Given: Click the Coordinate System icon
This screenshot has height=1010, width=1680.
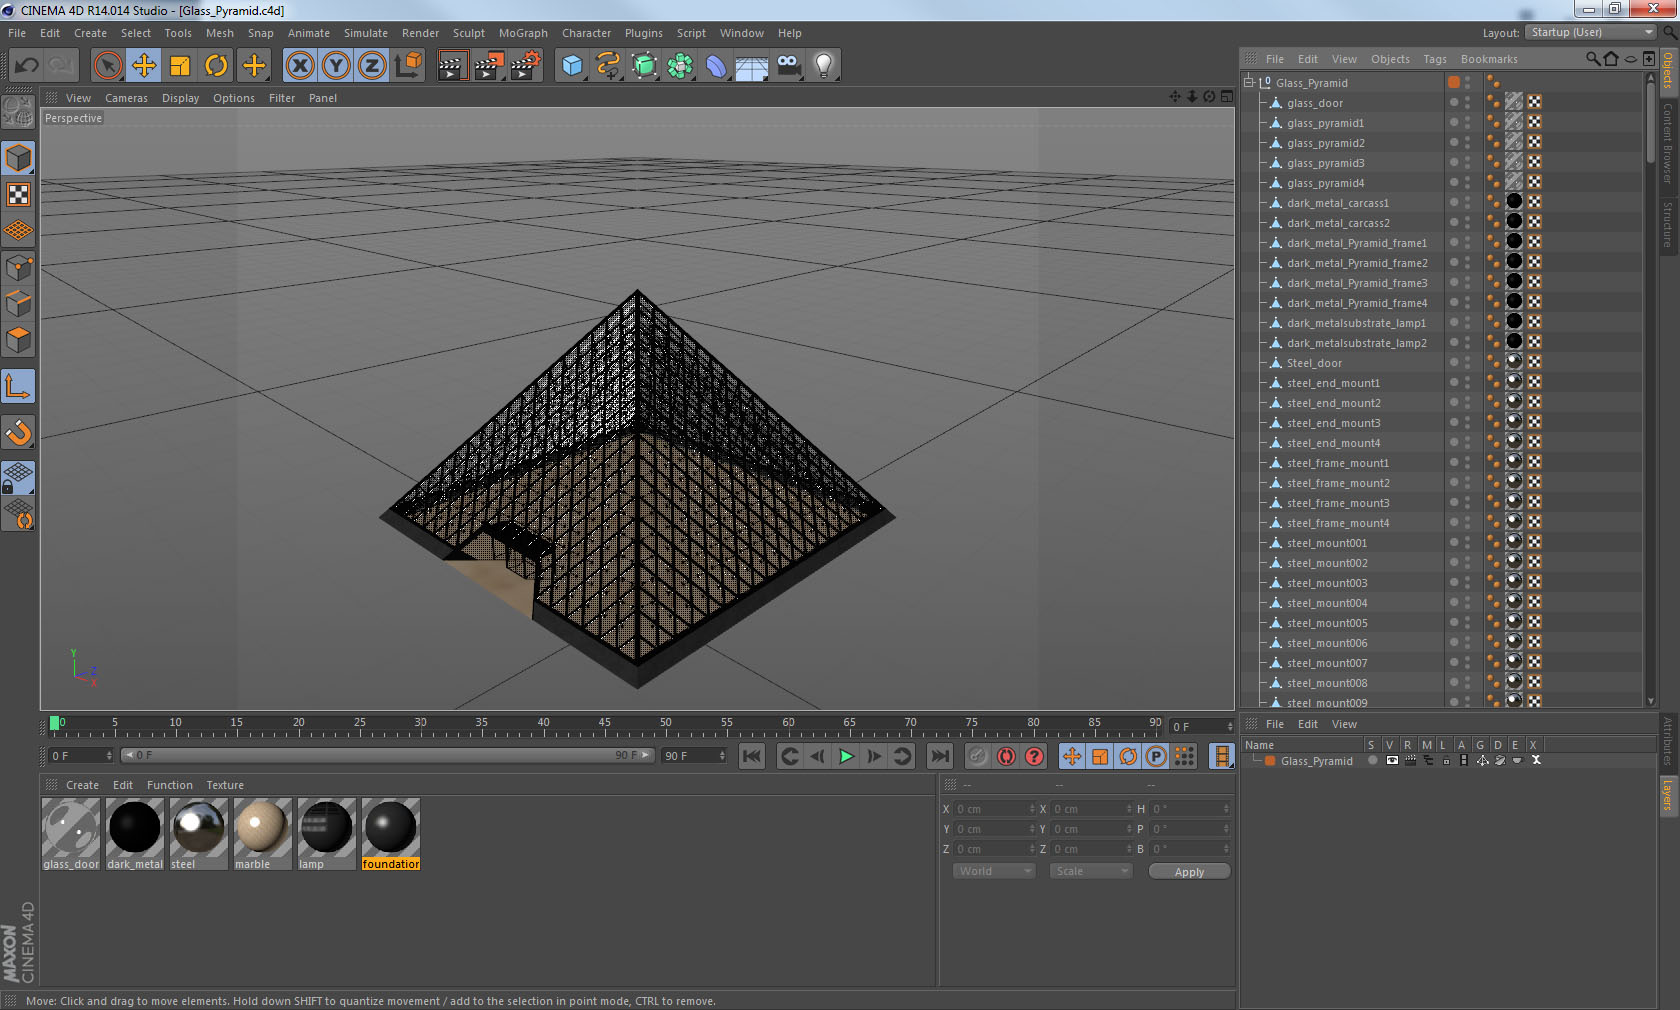Looking at the screenshot, I should 408,66.
